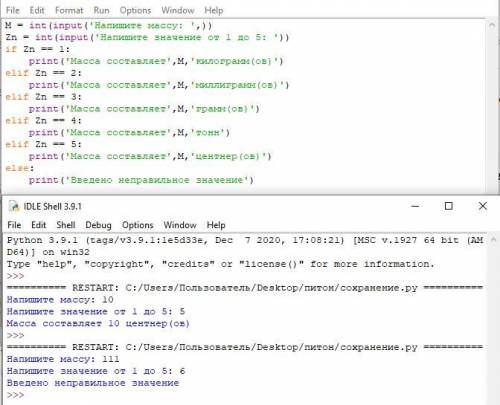Open the Debug menu
This screenshot has width=500, height=405.
(x=98, y=225)
